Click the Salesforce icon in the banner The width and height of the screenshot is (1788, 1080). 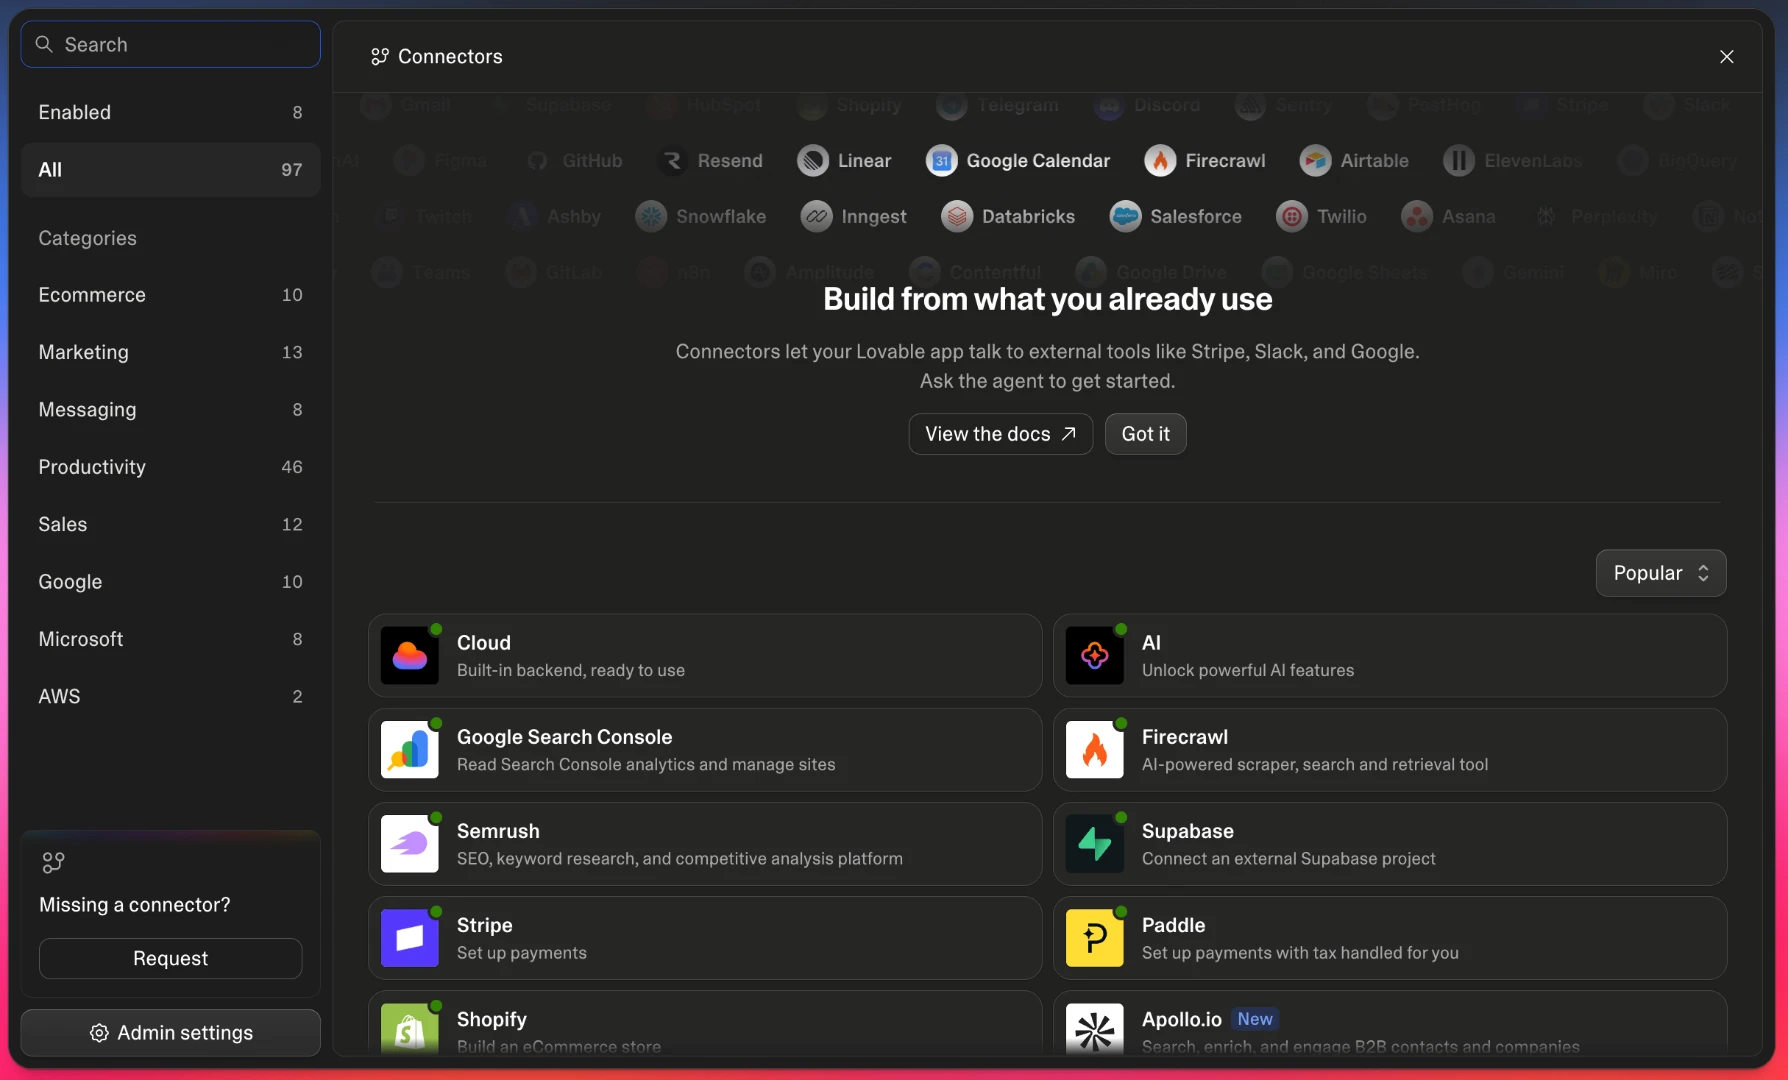1125,217
